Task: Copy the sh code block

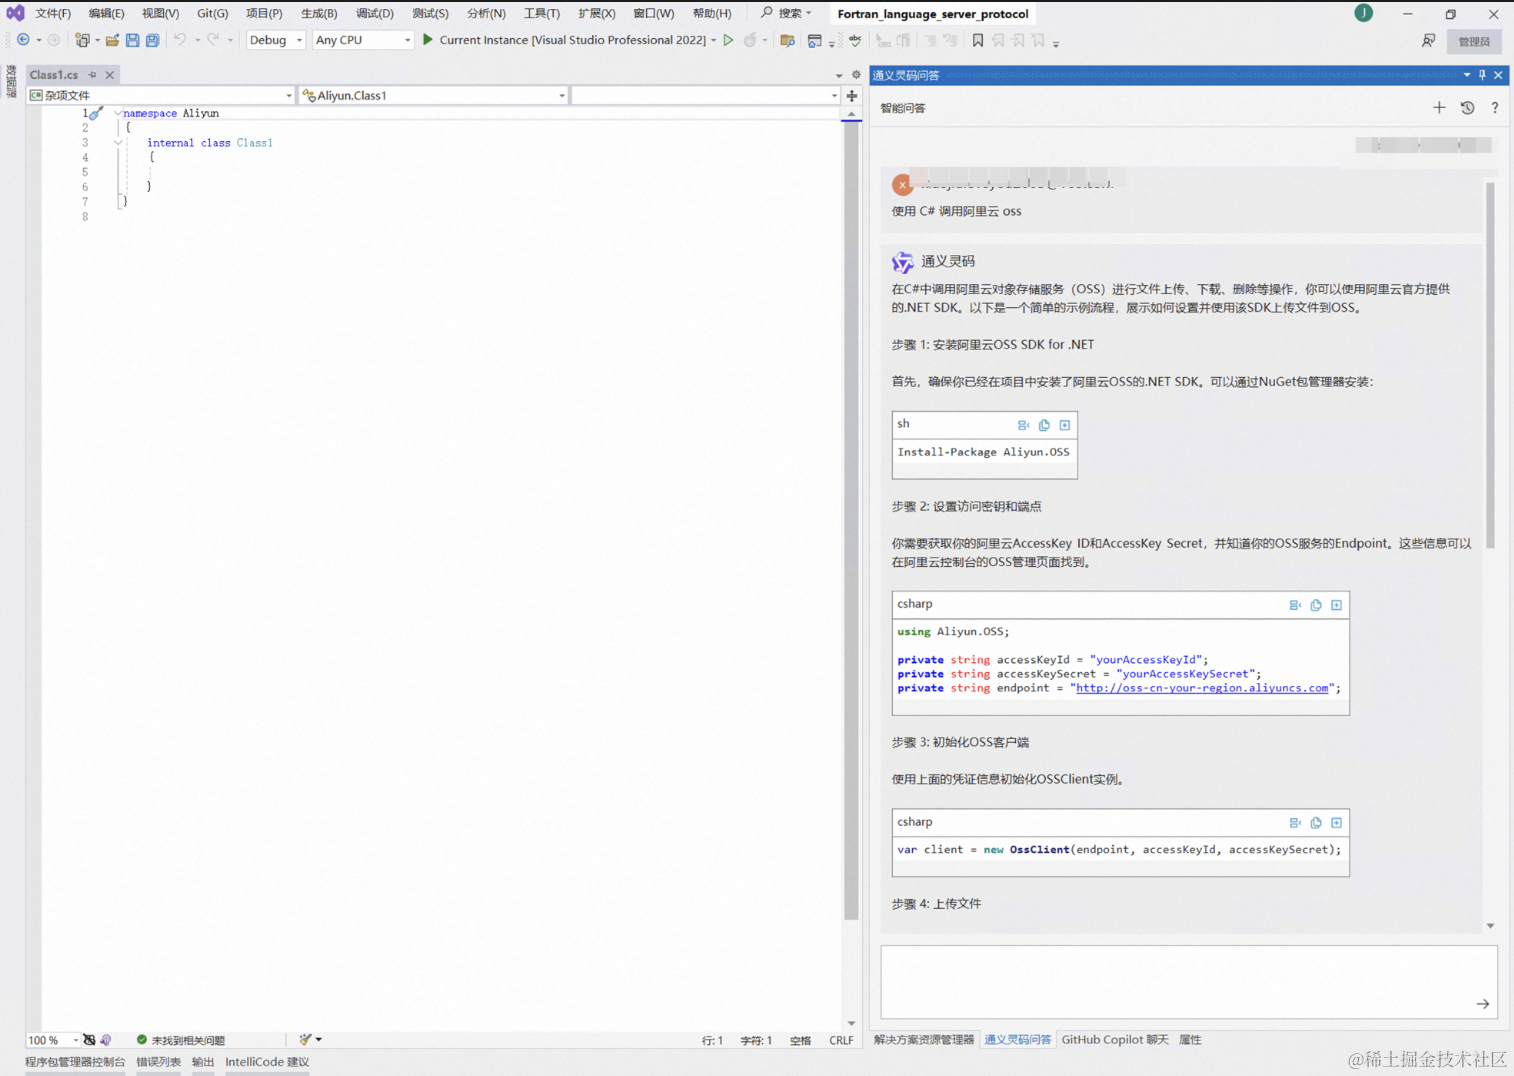Action: click(1044, 425)
